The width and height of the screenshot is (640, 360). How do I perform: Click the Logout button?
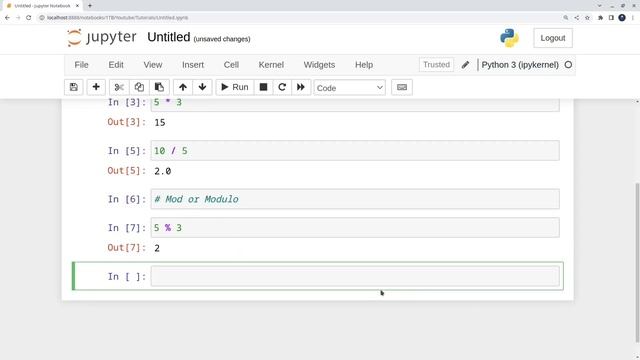point(553,38)
